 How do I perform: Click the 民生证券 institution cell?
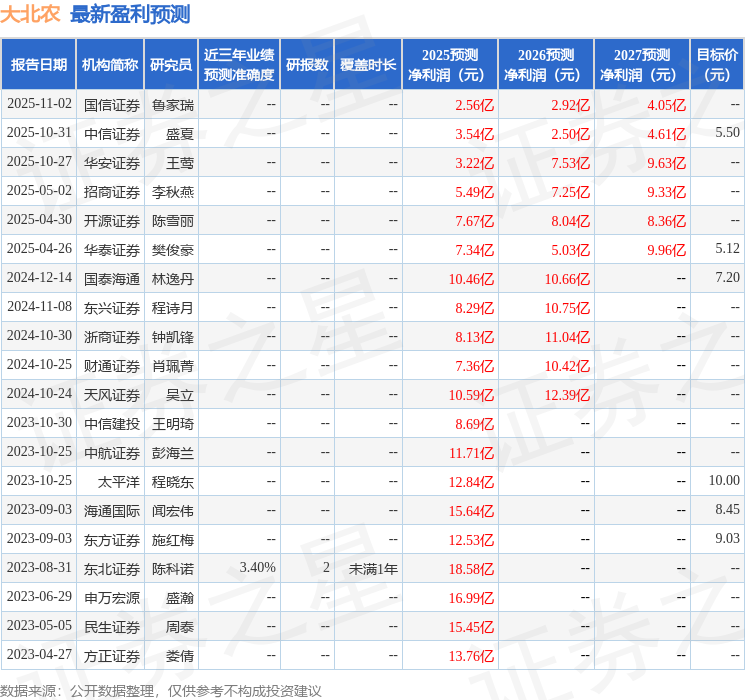click(112, 627)
